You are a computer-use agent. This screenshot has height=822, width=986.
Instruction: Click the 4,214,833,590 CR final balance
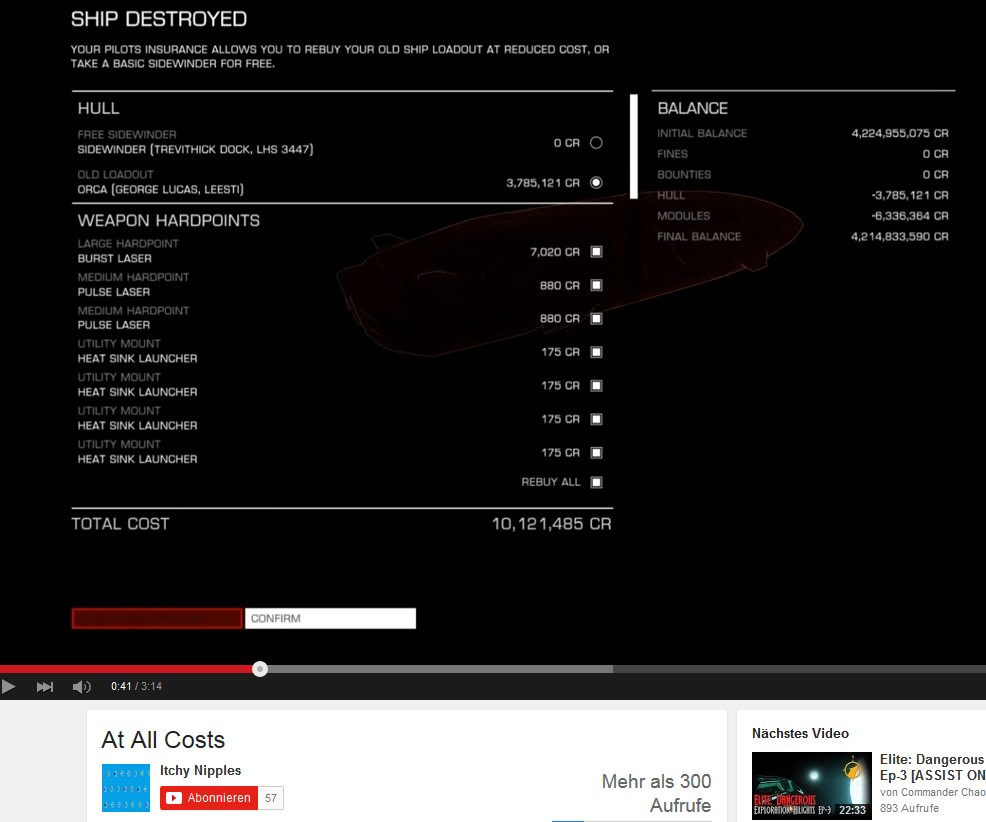[x=900, y=236]
